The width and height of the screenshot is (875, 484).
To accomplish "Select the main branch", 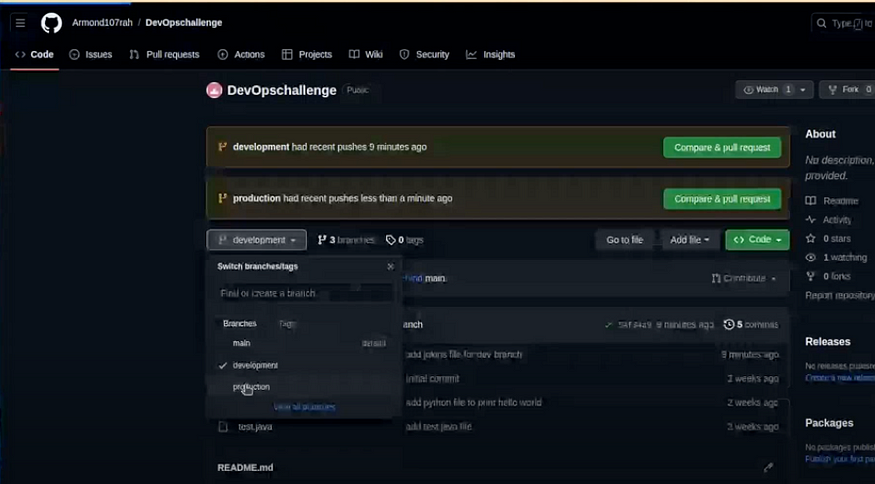I will pos(304,343).
